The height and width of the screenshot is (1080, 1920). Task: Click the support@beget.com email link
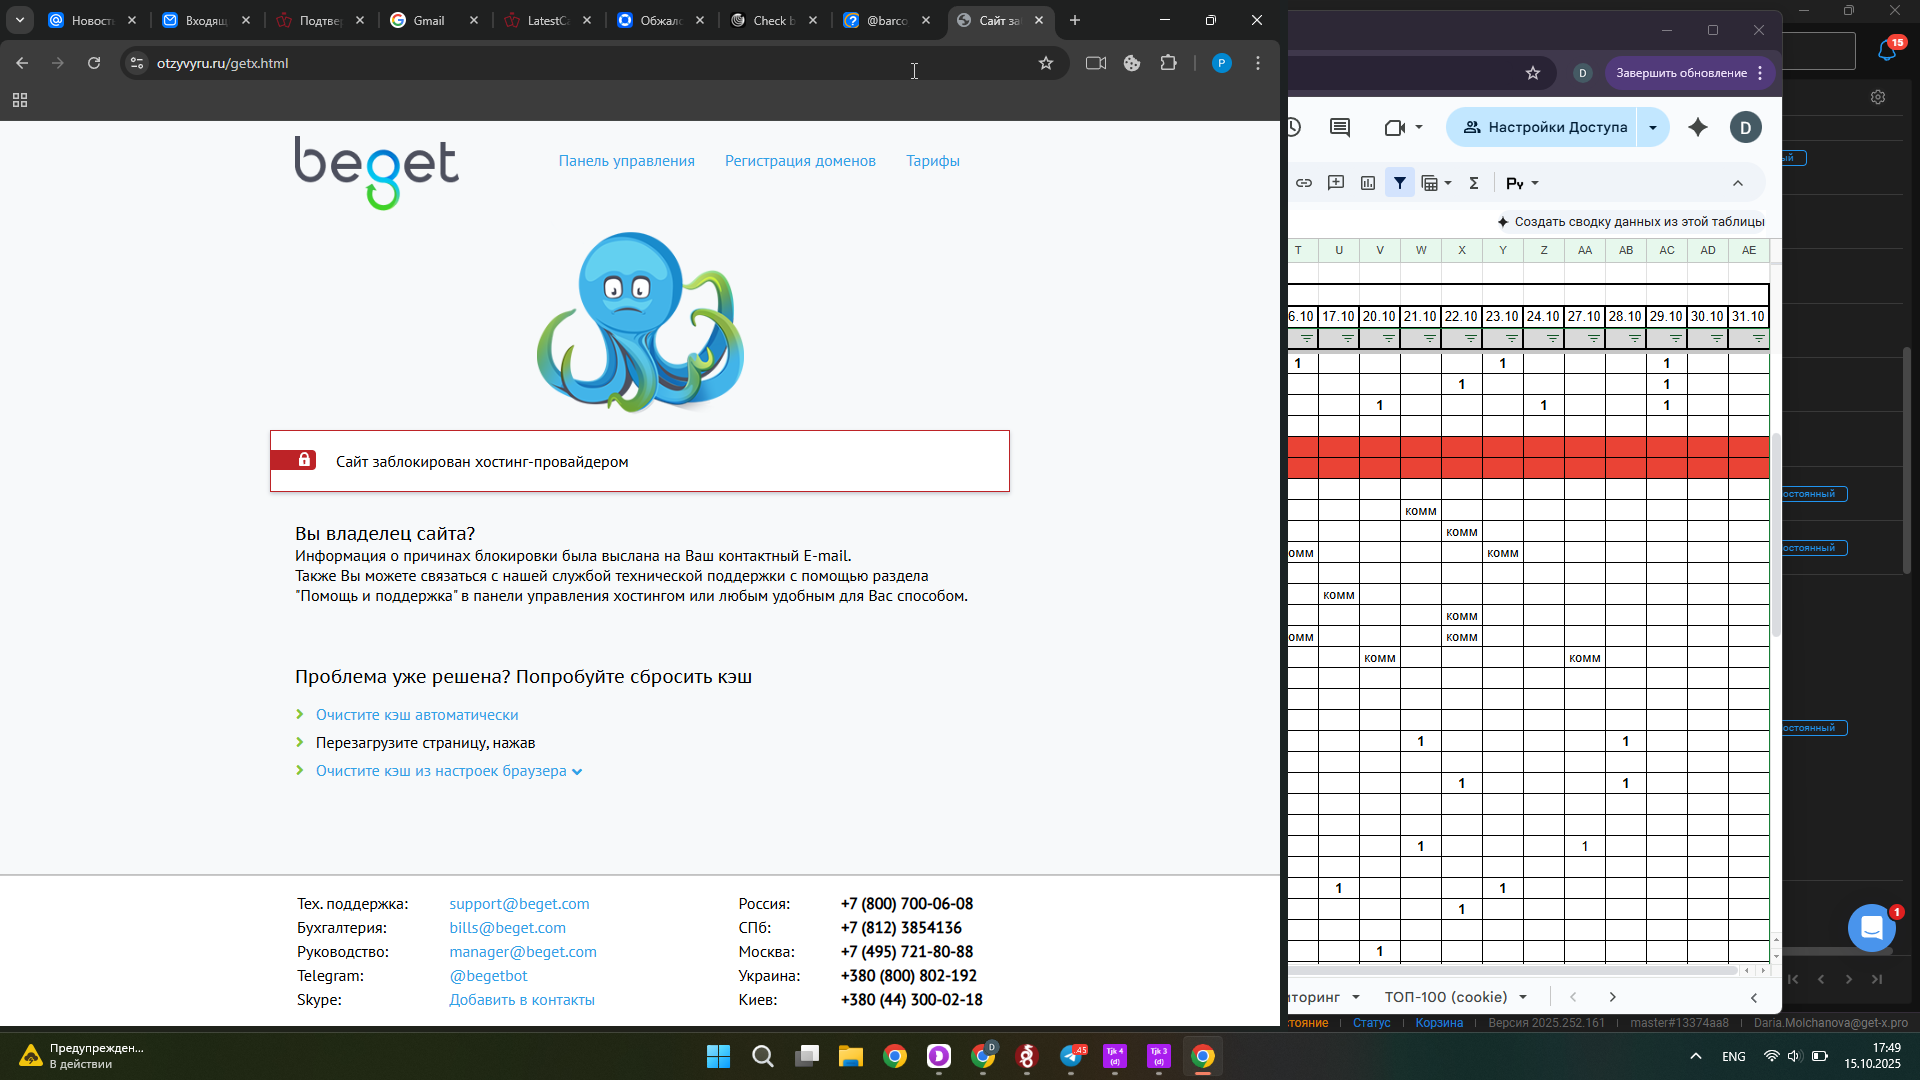click(519, 904)
